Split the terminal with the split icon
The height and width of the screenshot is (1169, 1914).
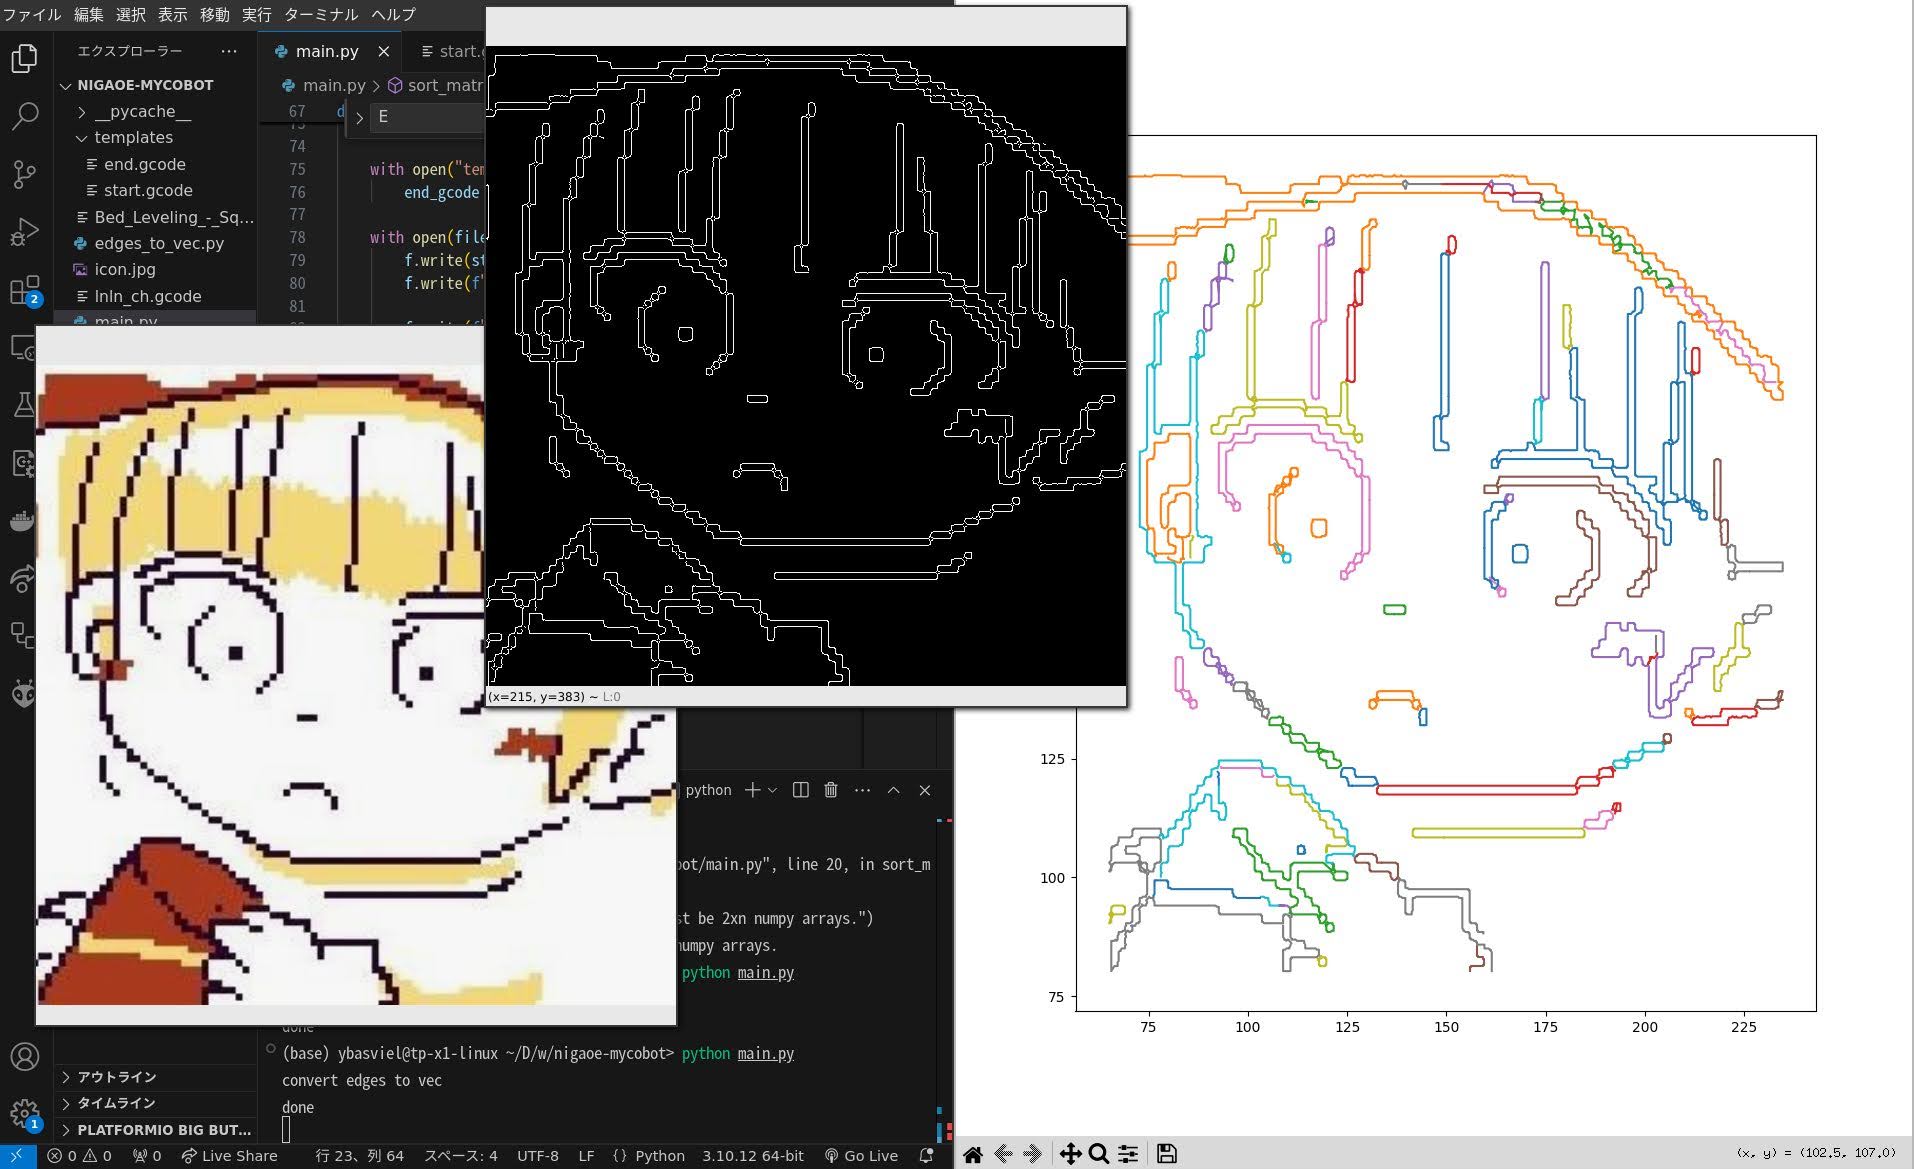coord(800,790)
